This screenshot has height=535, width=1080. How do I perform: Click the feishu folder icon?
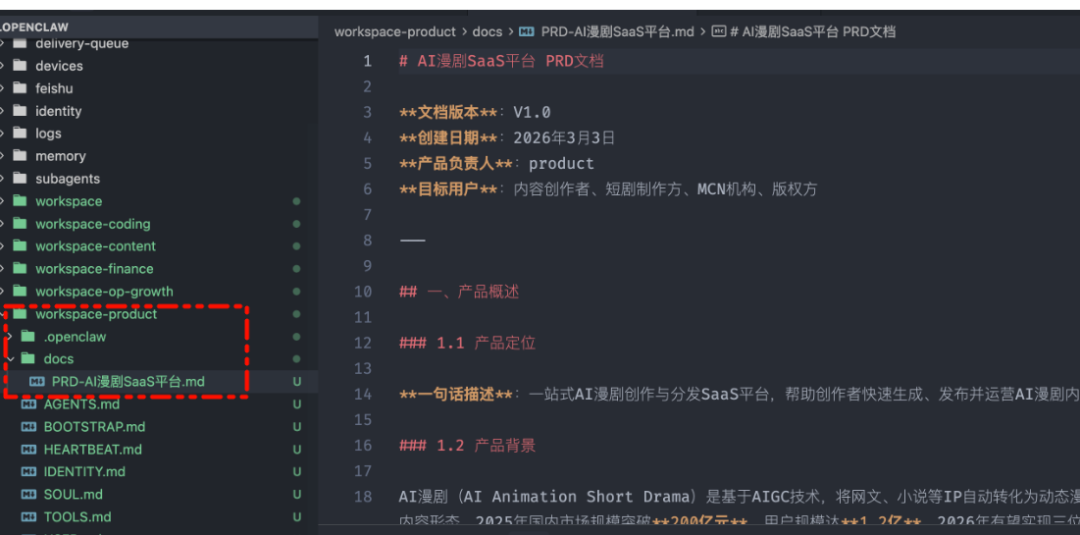[20, 89]
